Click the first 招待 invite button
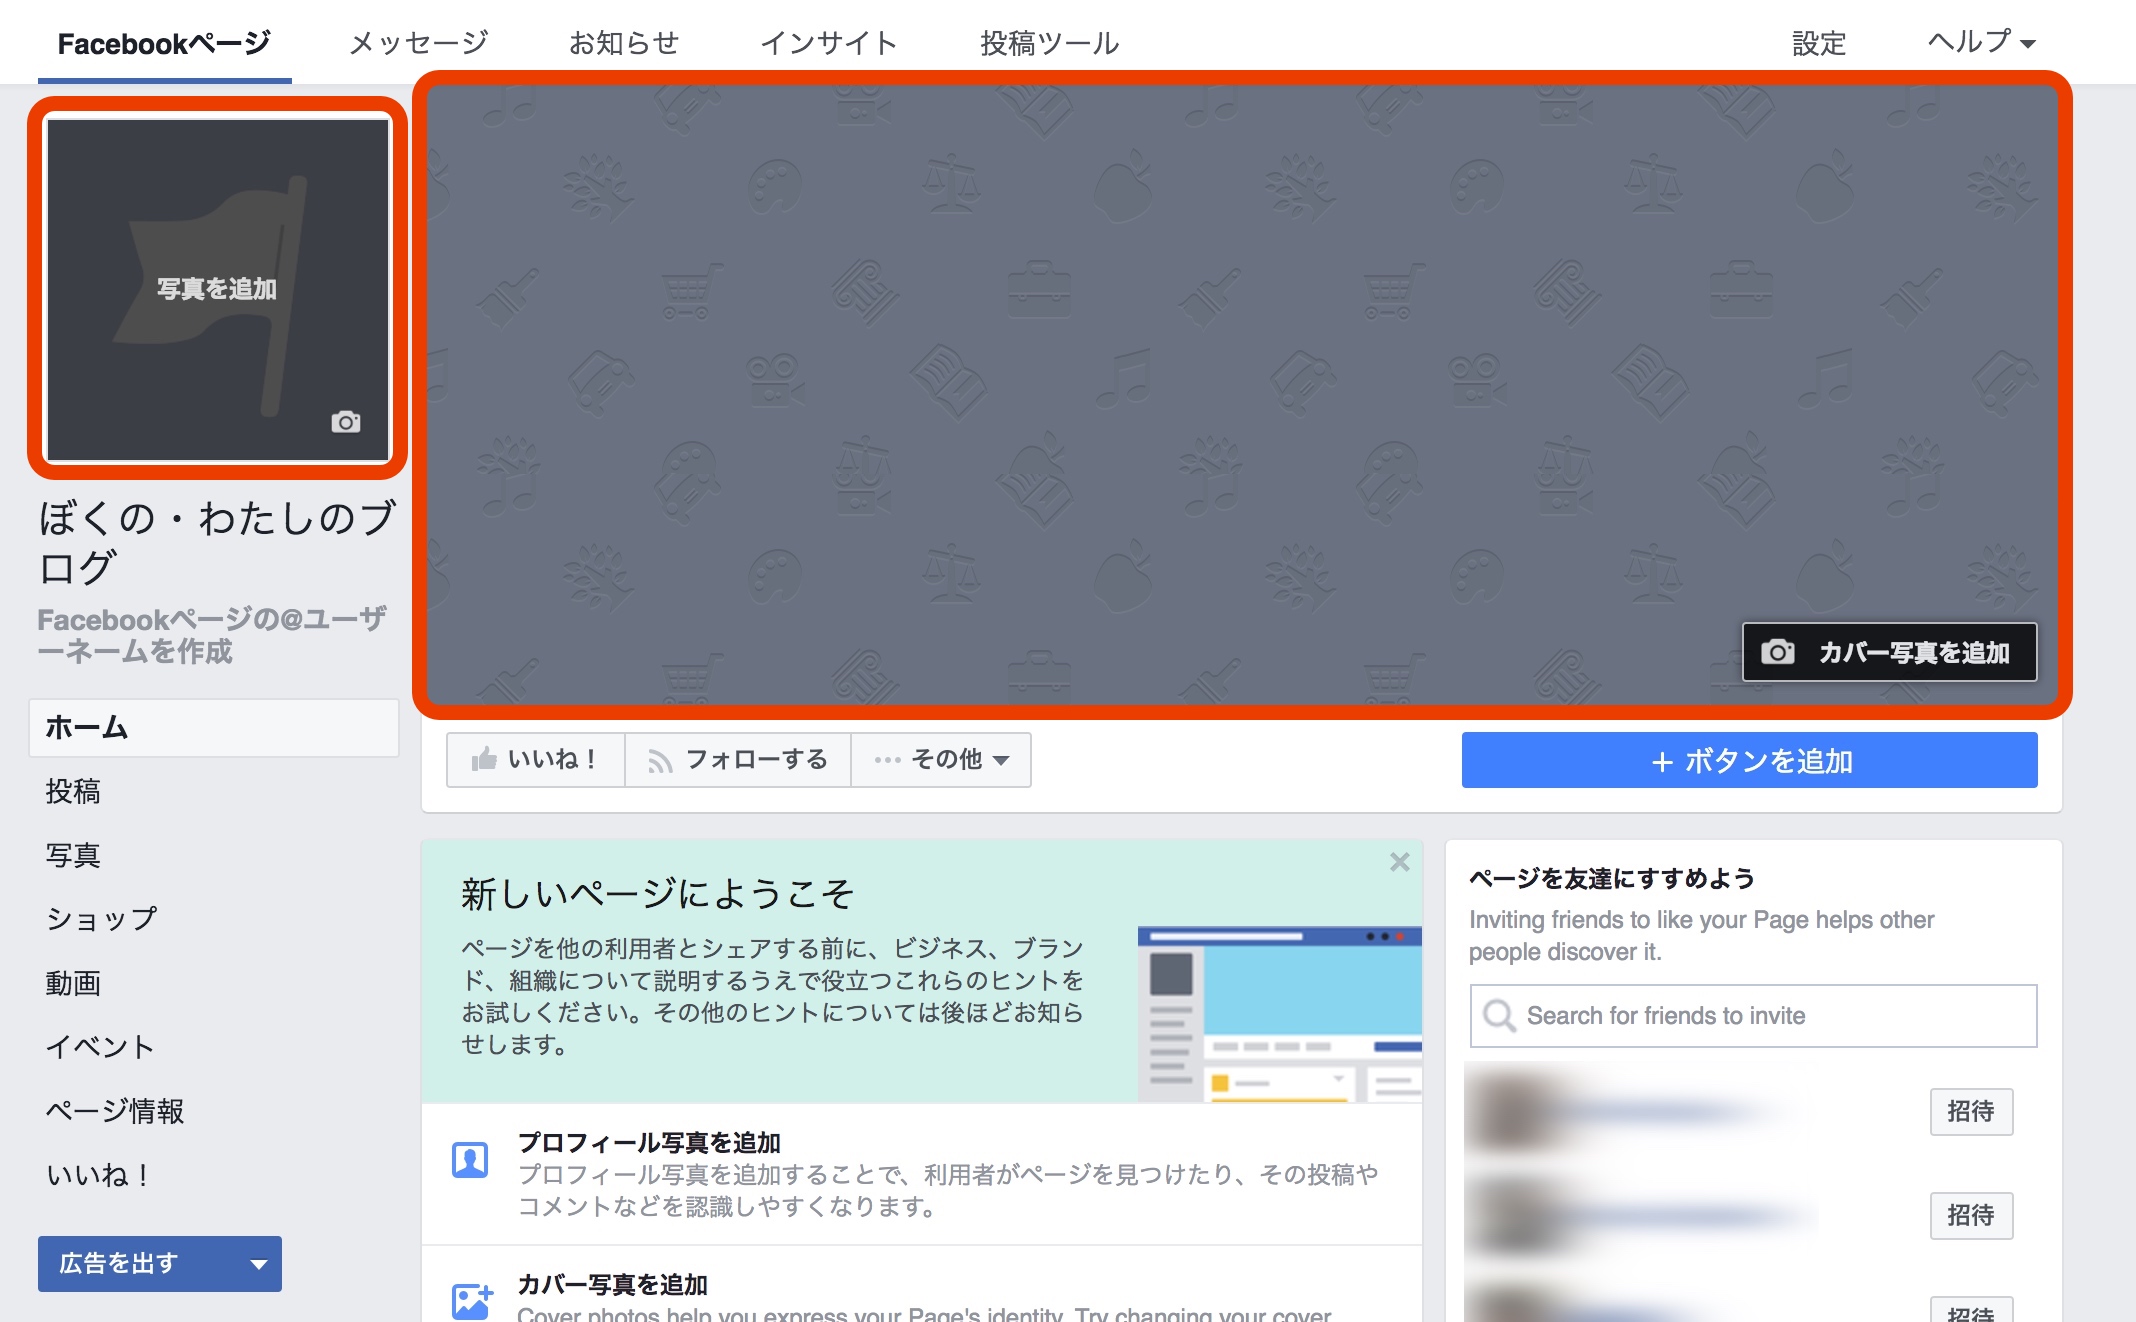The height and width of the screenshot is (1322, 2136). pyautogui.click(x=1971, y=1111)
